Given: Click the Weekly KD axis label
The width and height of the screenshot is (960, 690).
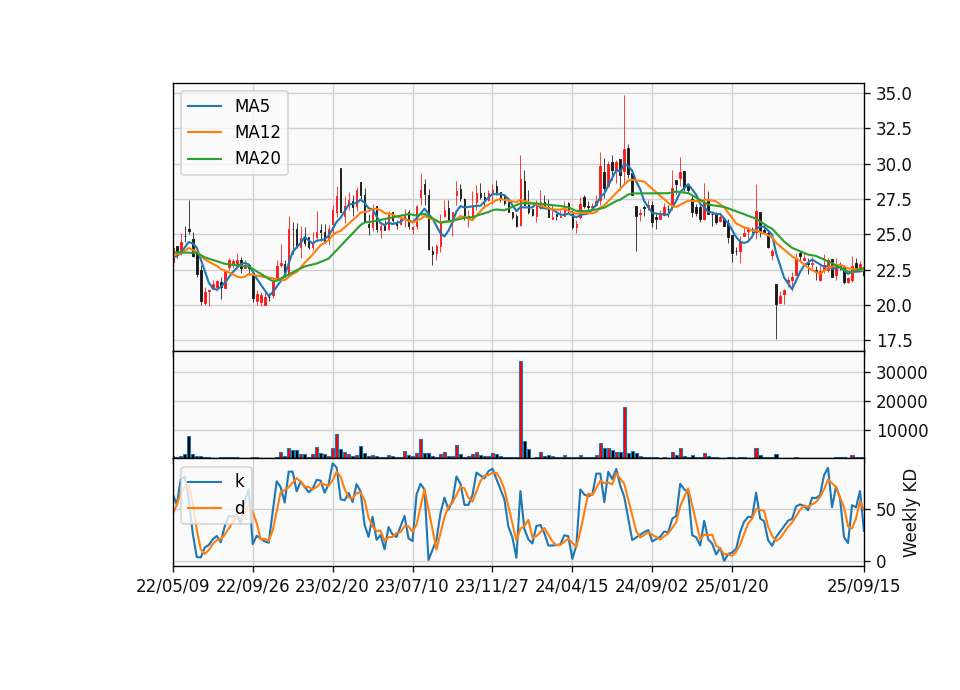Looking at the screenshot, I should pyautogui.click(x=909, y=513).
